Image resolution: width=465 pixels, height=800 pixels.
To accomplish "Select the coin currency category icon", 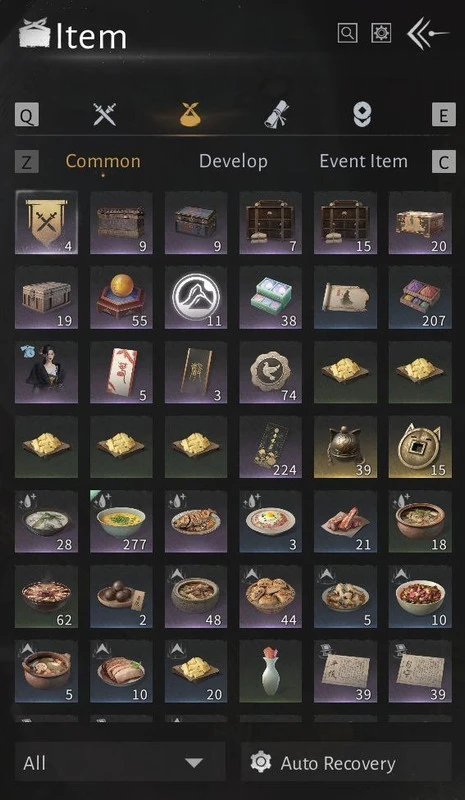I will (x=362, y=114).
